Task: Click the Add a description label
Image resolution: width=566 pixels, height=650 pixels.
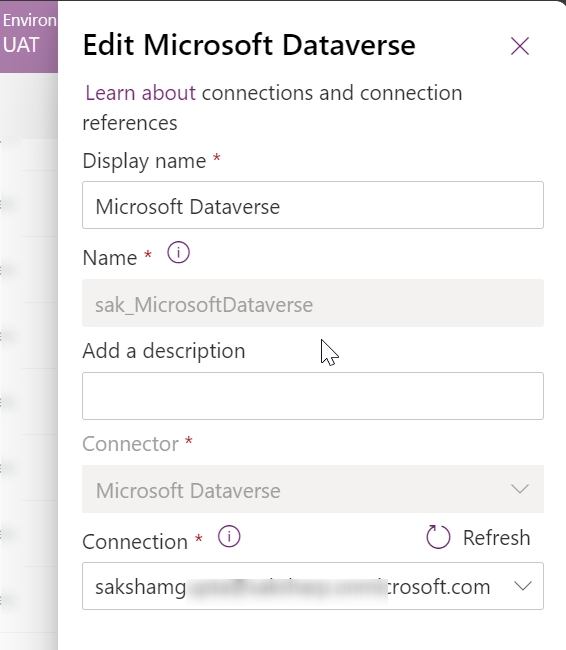Action: 164,351
